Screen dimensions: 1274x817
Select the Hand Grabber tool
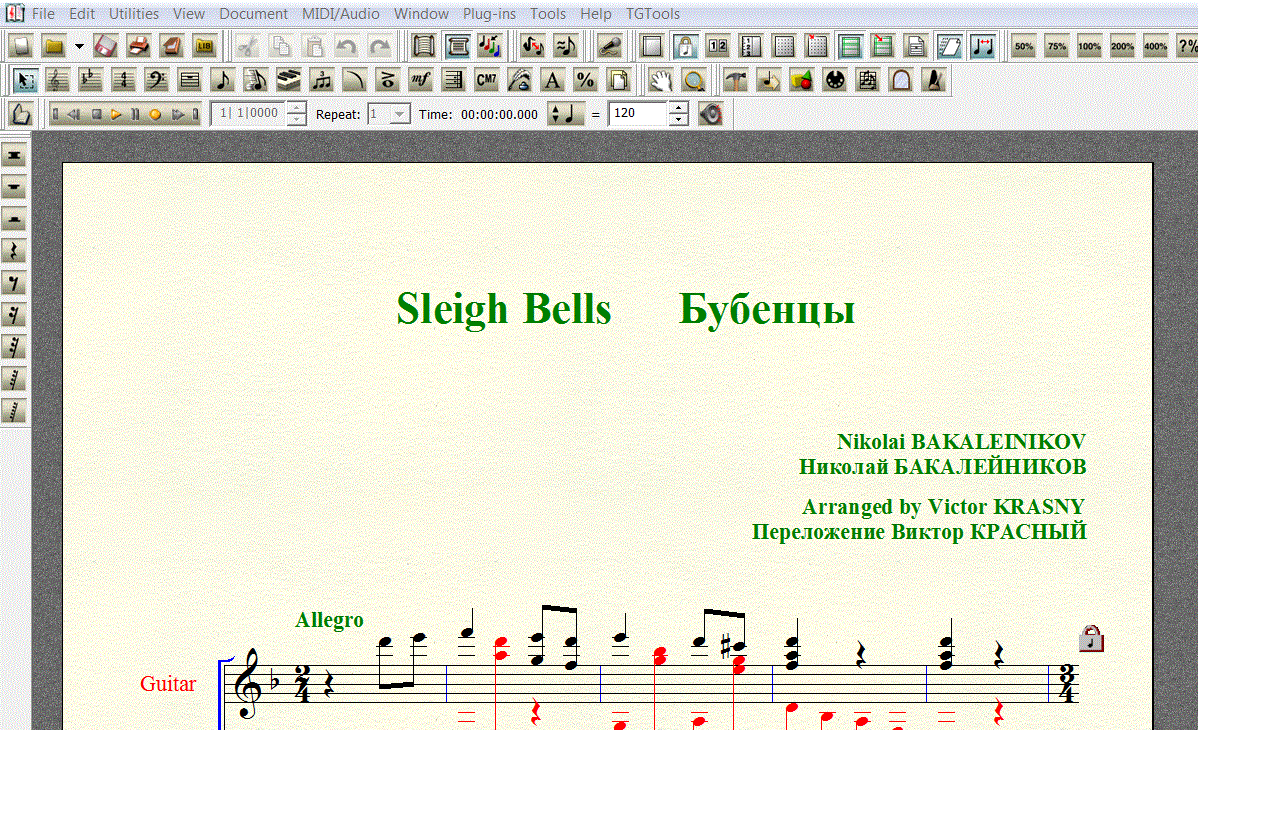(661, 80)
